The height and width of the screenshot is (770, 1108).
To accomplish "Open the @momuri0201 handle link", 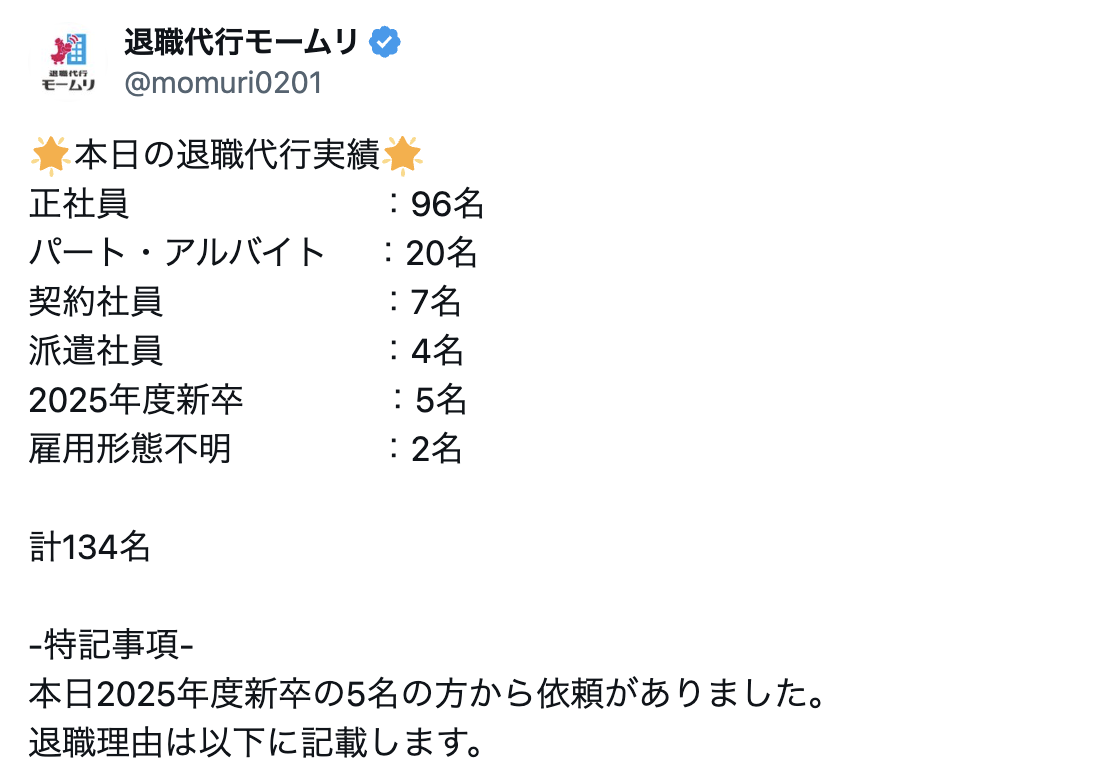I will [x=223, y=83].
